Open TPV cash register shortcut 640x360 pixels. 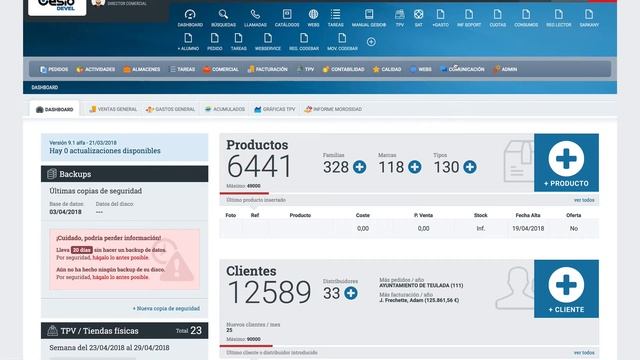point(400,18)
